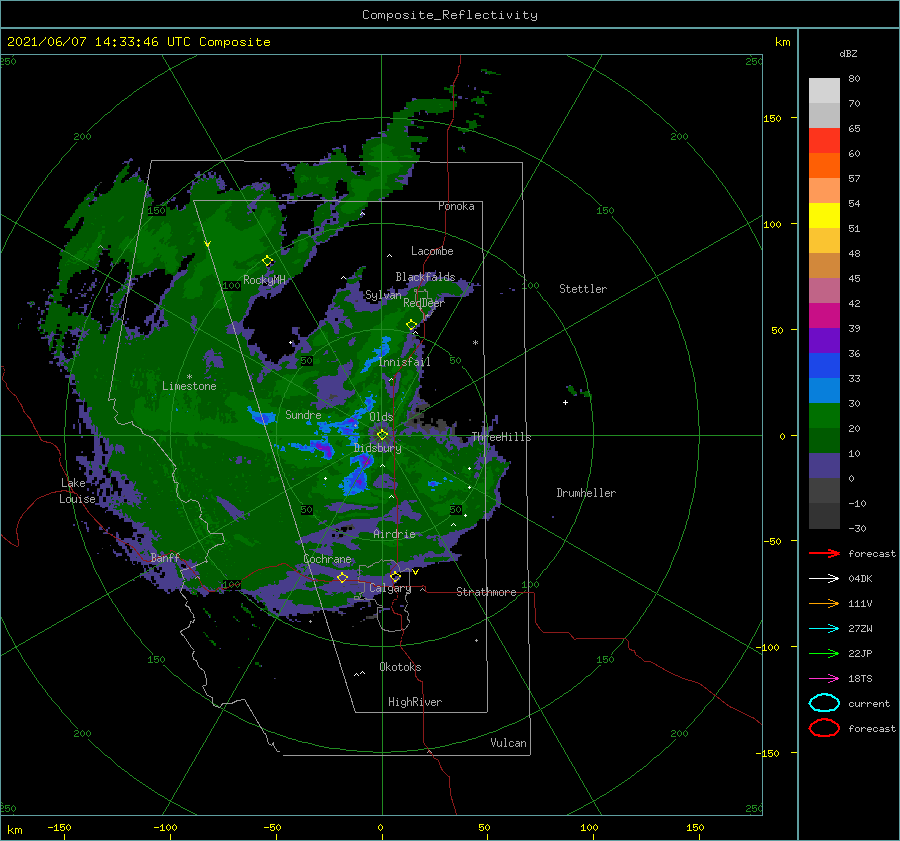This screenshot has height=841, width=900.
Task: Click the yellow diamond marker near RockyMH
Action: click(x=267, y=261)
